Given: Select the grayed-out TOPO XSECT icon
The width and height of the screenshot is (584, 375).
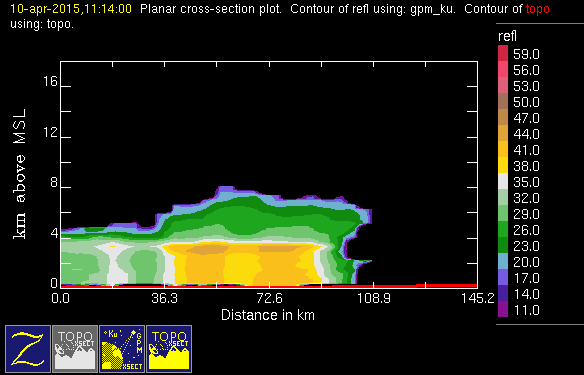Looking at the screenshot, I should click(x=75, y=349).
